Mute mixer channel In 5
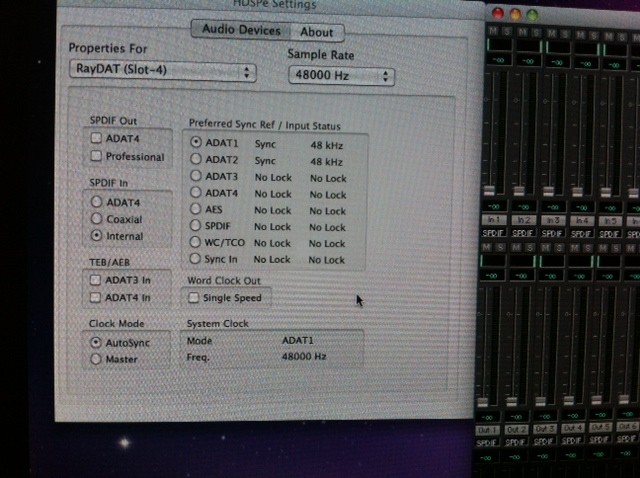Screen dimensions: 640x478 pos(609,37)
